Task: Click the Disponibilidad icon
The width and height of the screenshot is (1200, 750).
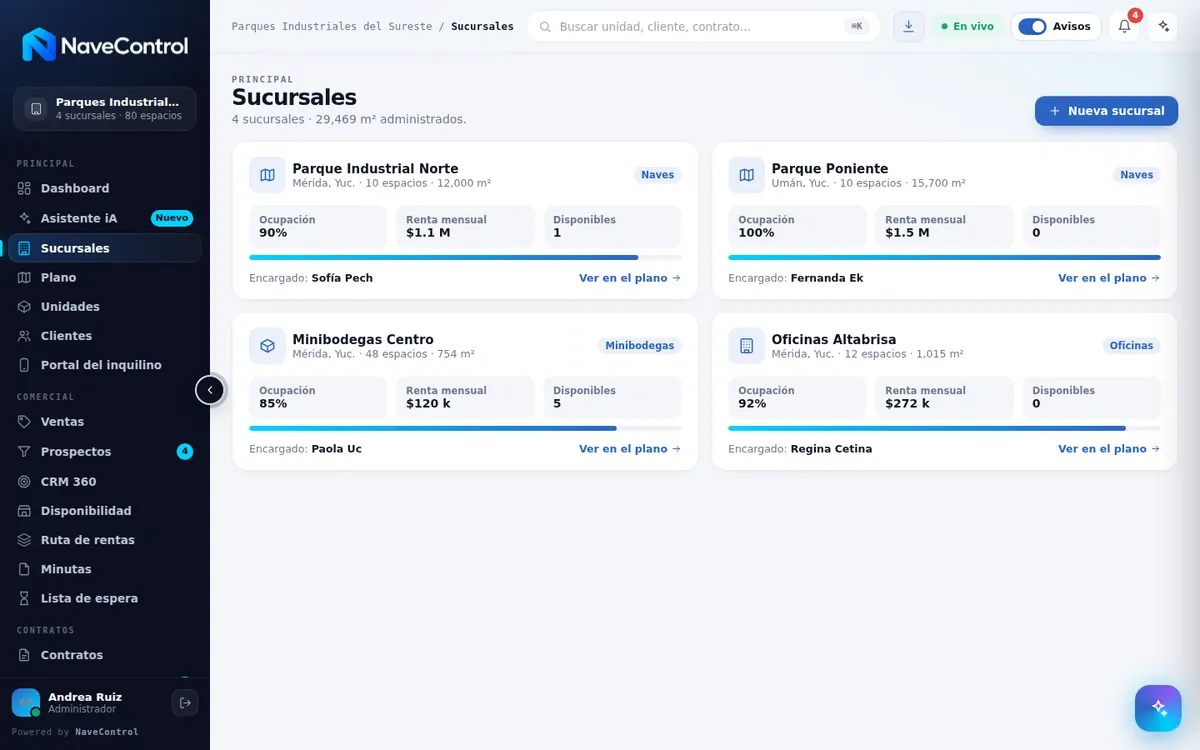Action: point(25,511)
